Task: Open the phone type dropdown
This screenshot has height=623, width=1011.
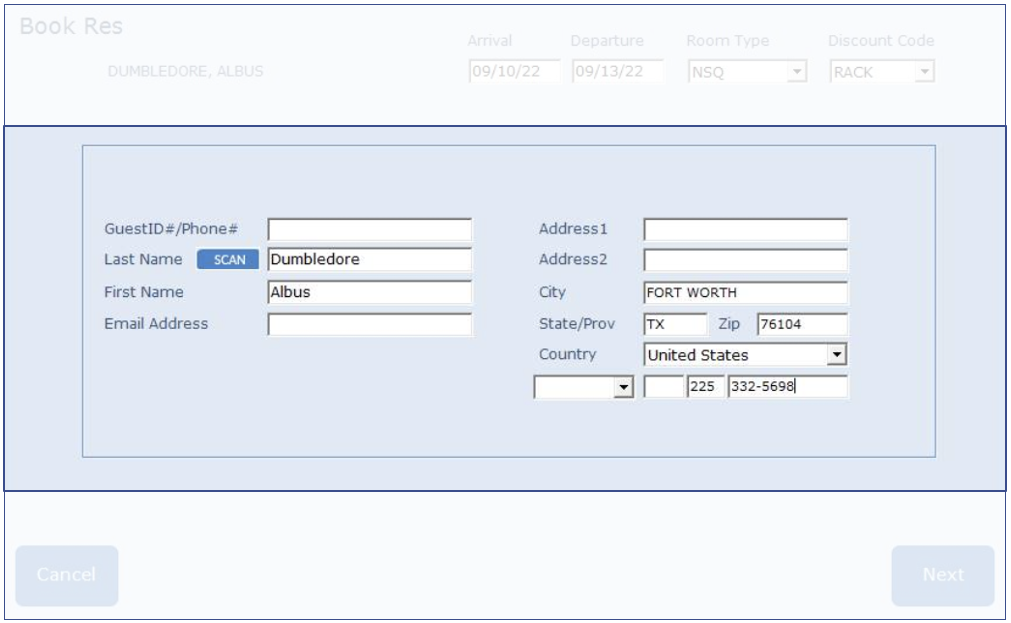Action: [x=623, y=387]
